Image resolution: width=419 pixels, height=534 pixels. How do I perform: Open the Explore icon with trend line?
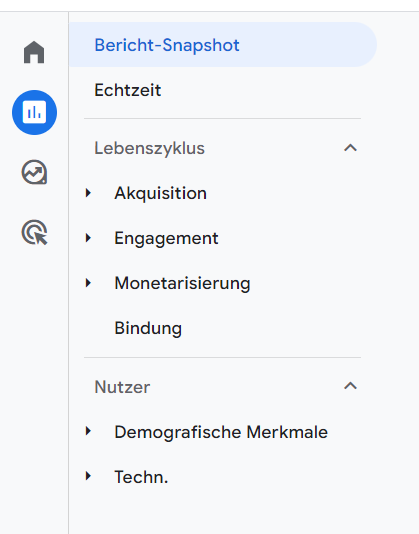(34, 172)
